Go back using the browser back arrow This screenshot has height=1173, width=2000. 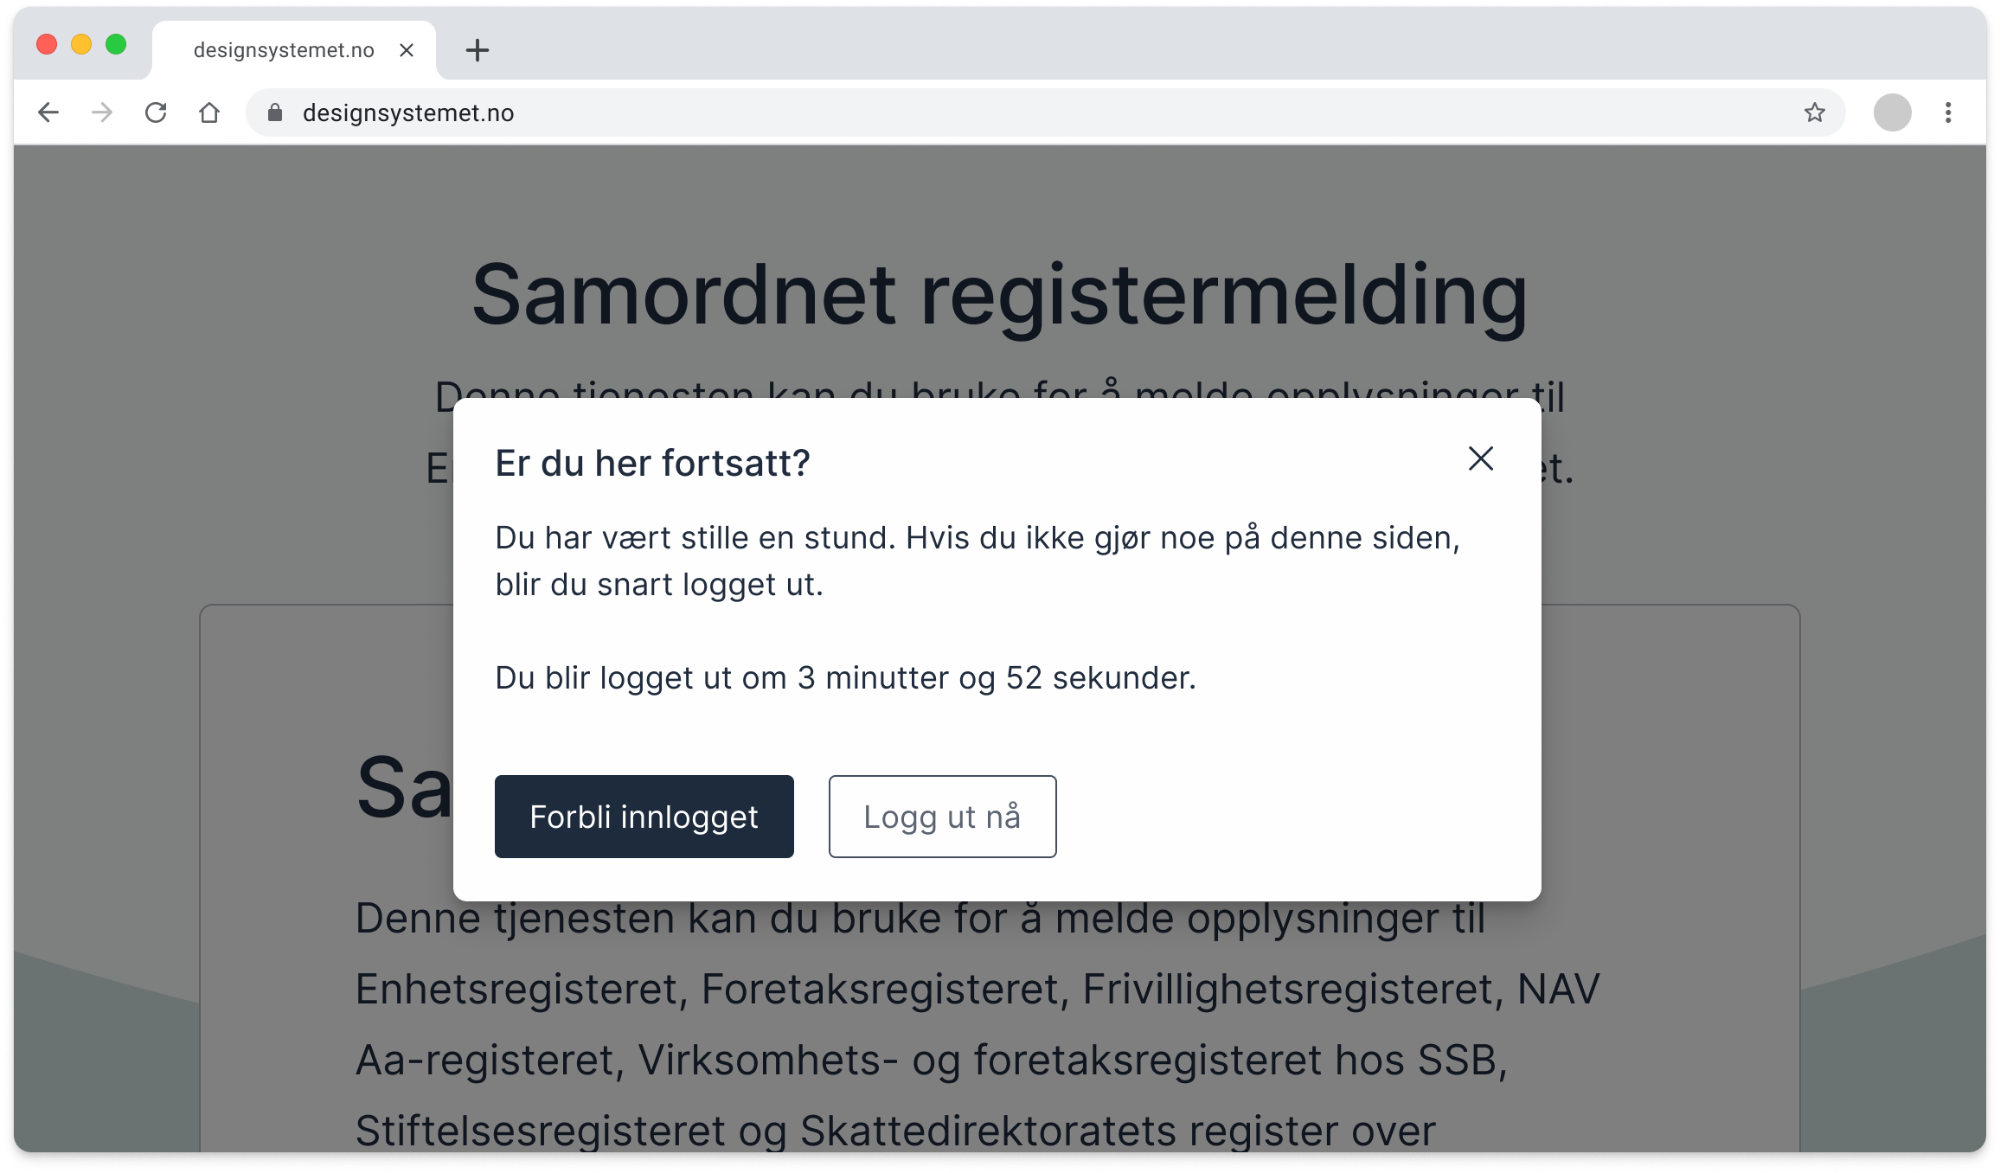click(x=48, y=113)
